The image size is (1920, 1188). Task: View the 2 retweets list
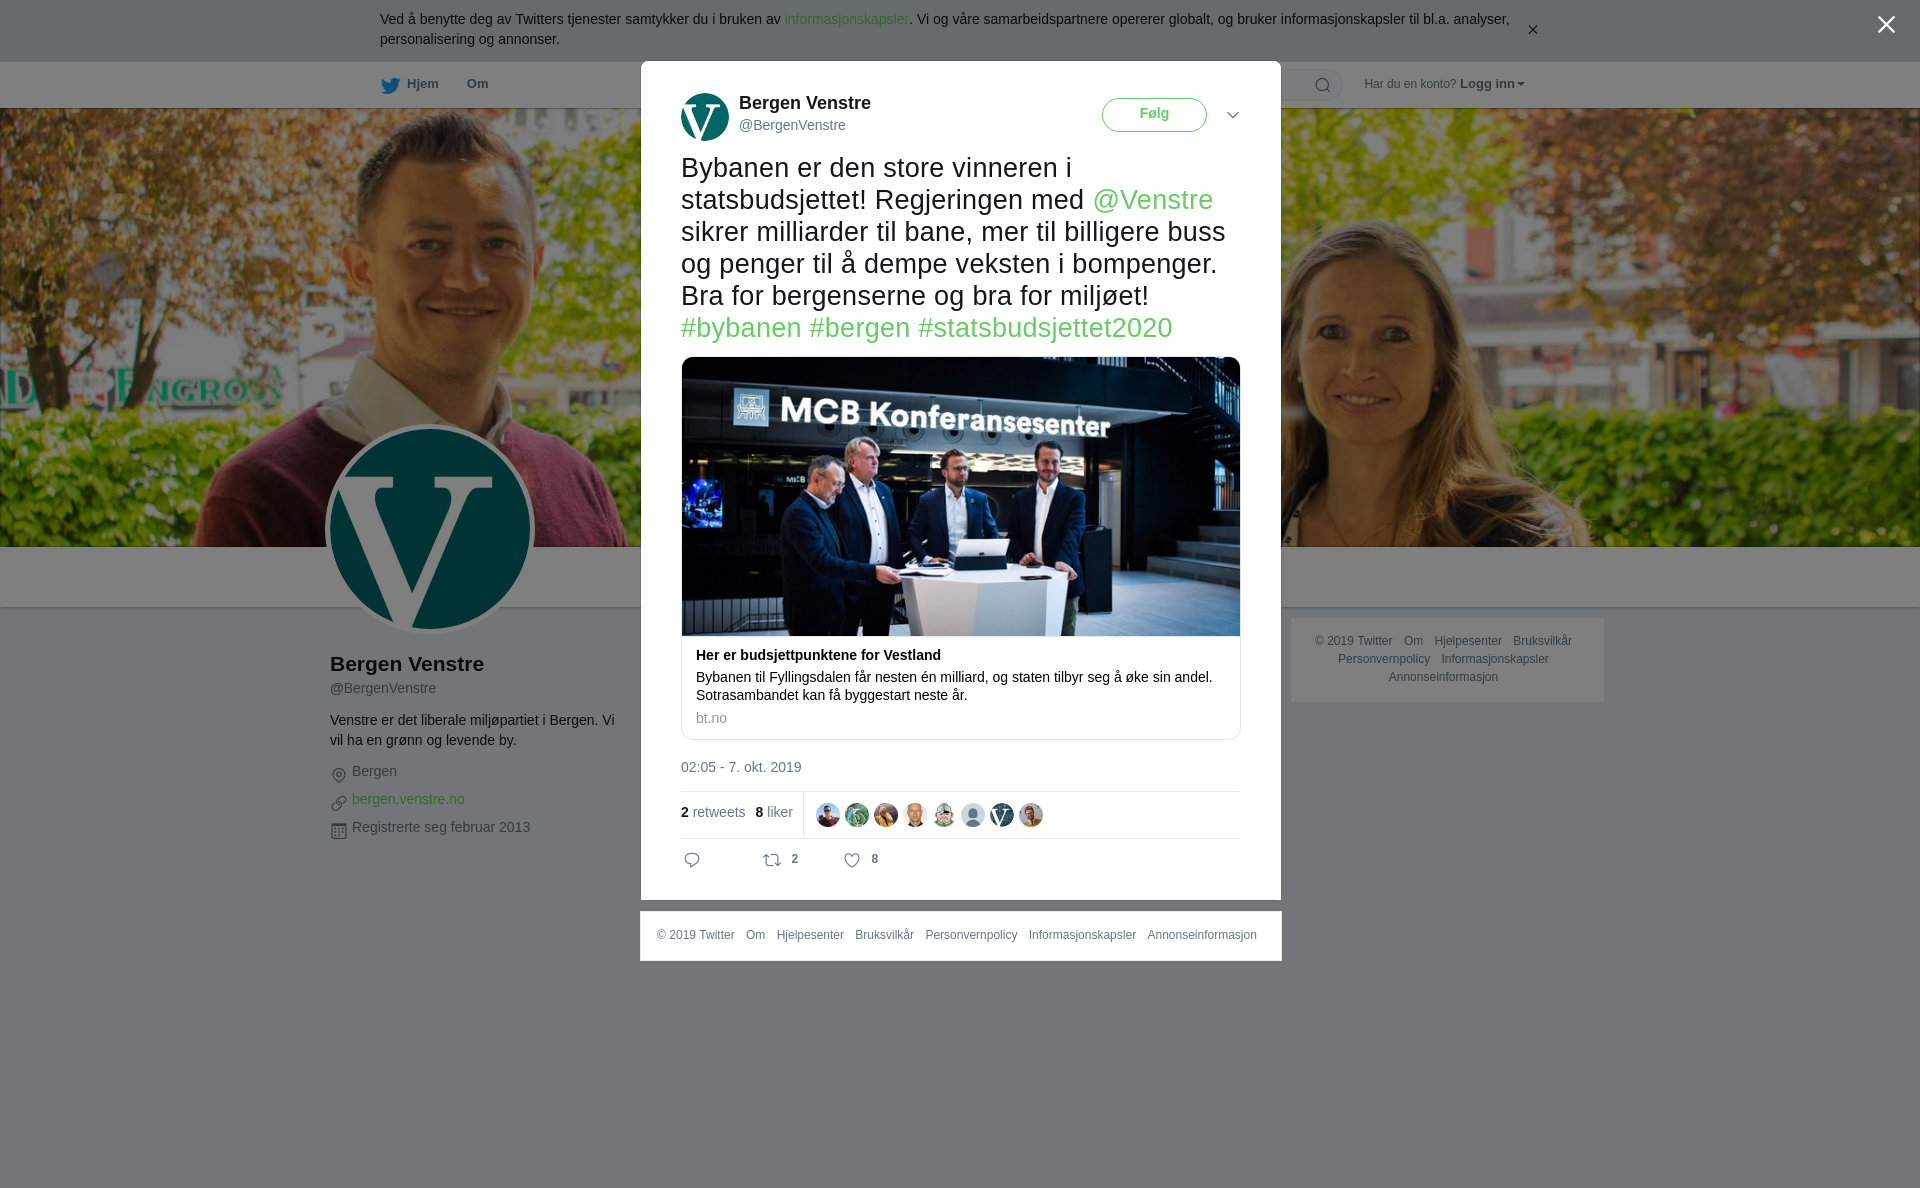pos(713,812)
